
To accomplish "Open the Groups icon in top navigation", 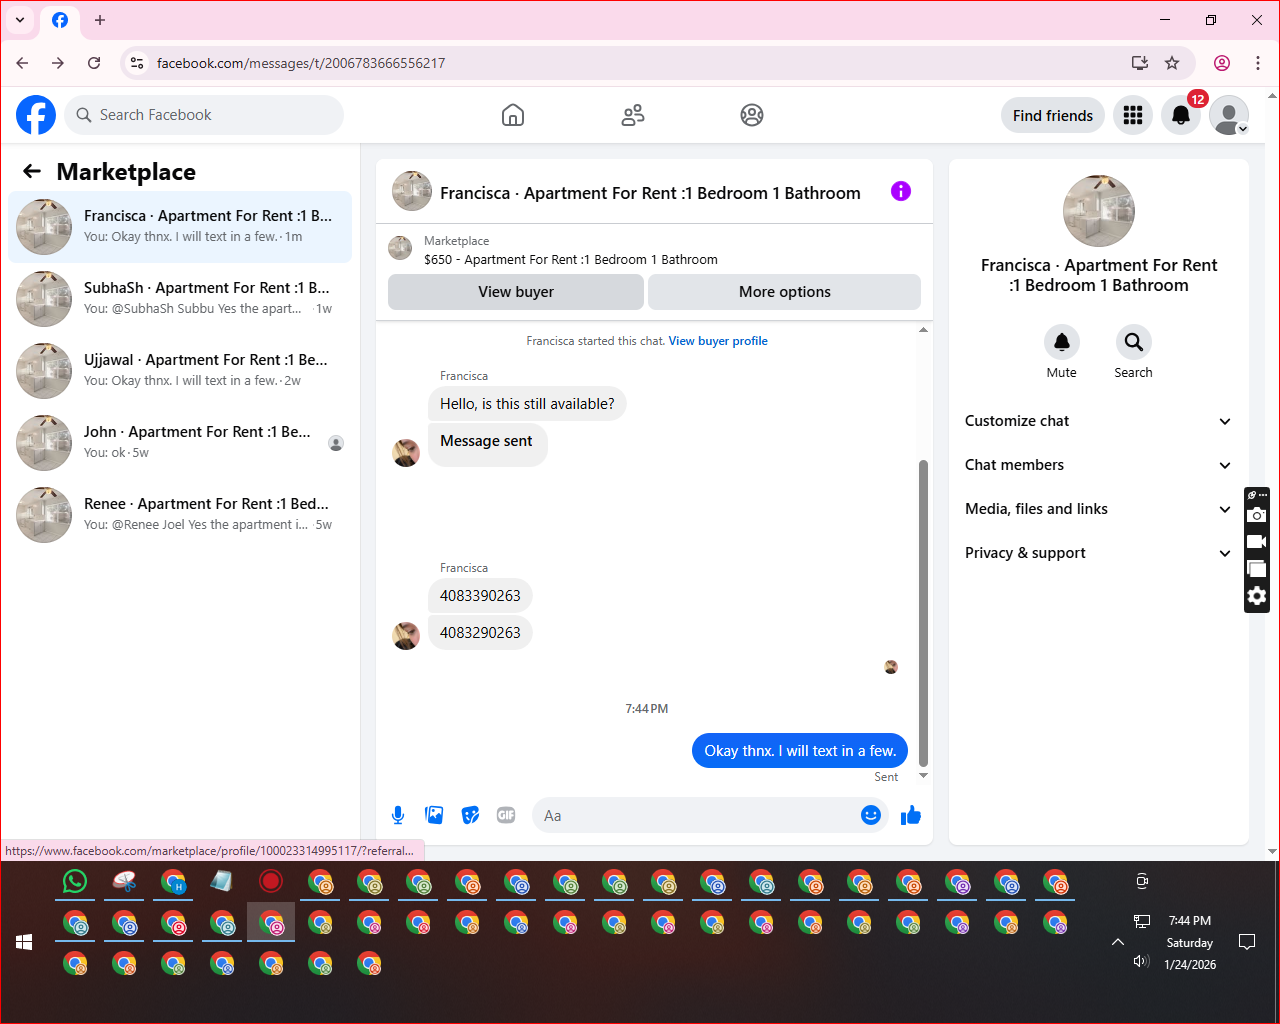I will click(x=752, y=115).
